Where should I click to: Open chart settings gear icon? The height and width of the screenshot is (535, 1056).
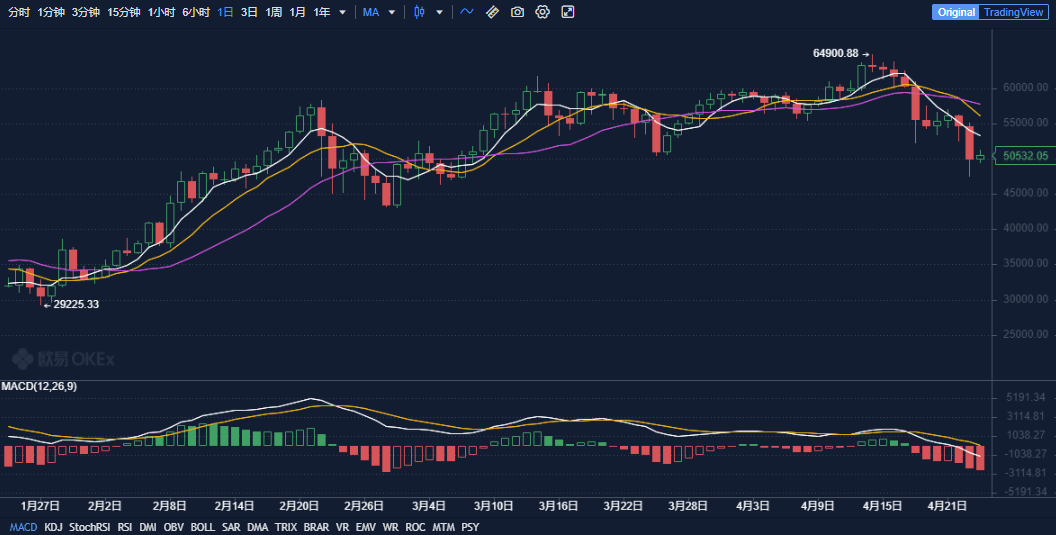click(542, 12)
